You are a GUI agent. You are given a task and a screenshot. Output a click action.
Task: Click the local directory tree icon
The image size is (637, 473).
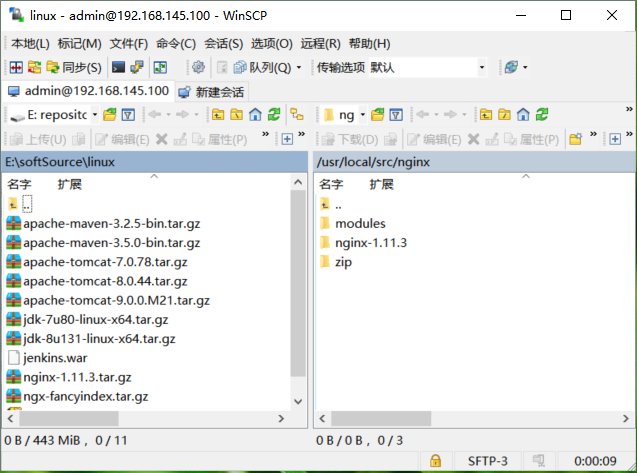pyautogui.click(x=297, y=115)
